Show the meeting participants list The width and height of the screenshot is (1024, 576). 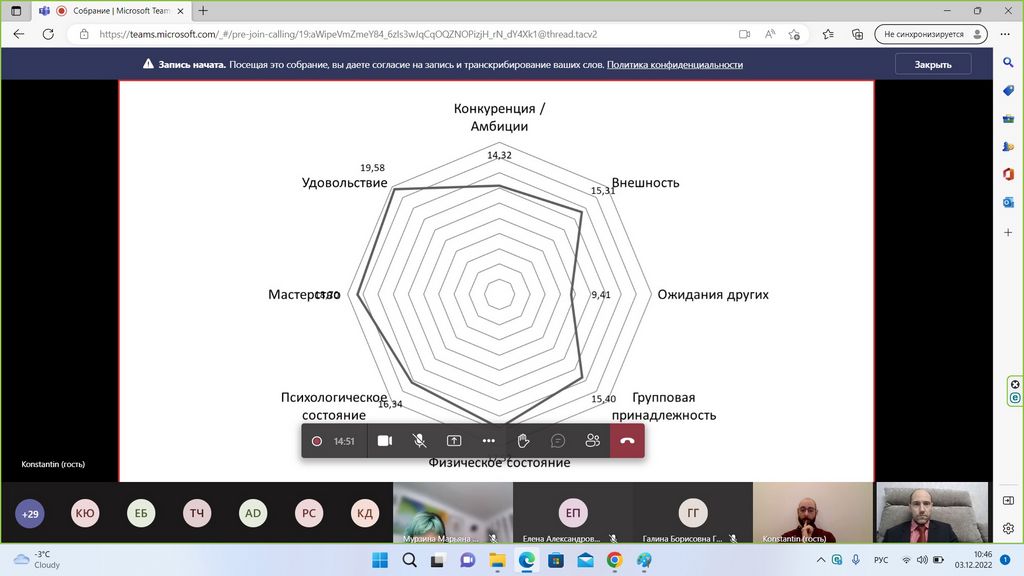point(593,441)
